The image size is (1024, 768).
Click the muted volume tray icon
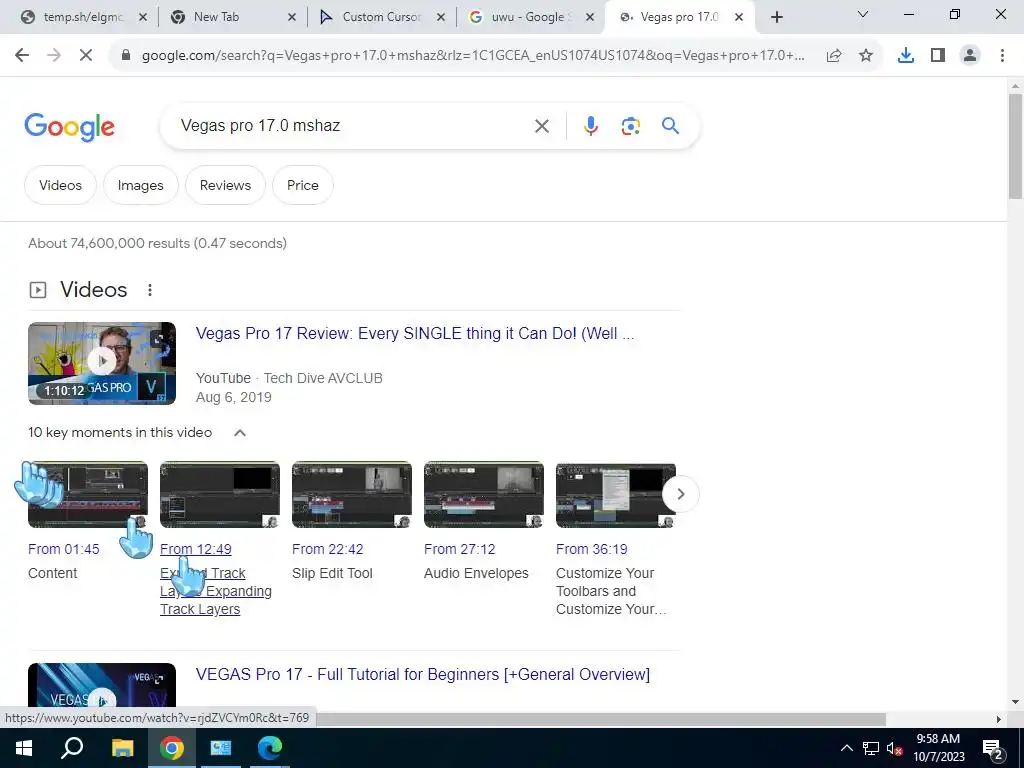click(x=894, y=748)
